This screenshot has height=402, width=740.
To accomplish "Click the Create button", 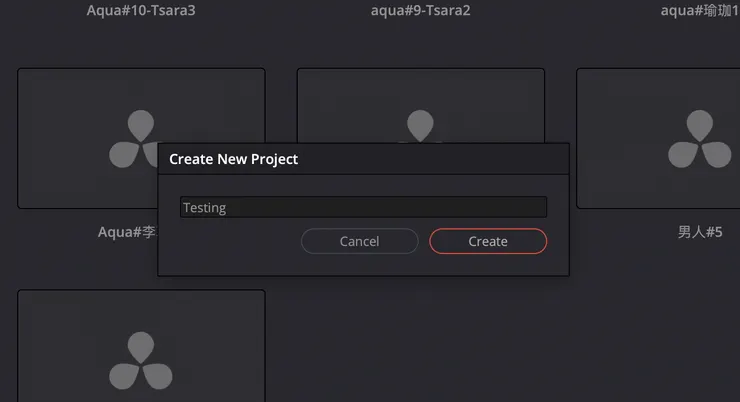I will (x=488, y=241).
